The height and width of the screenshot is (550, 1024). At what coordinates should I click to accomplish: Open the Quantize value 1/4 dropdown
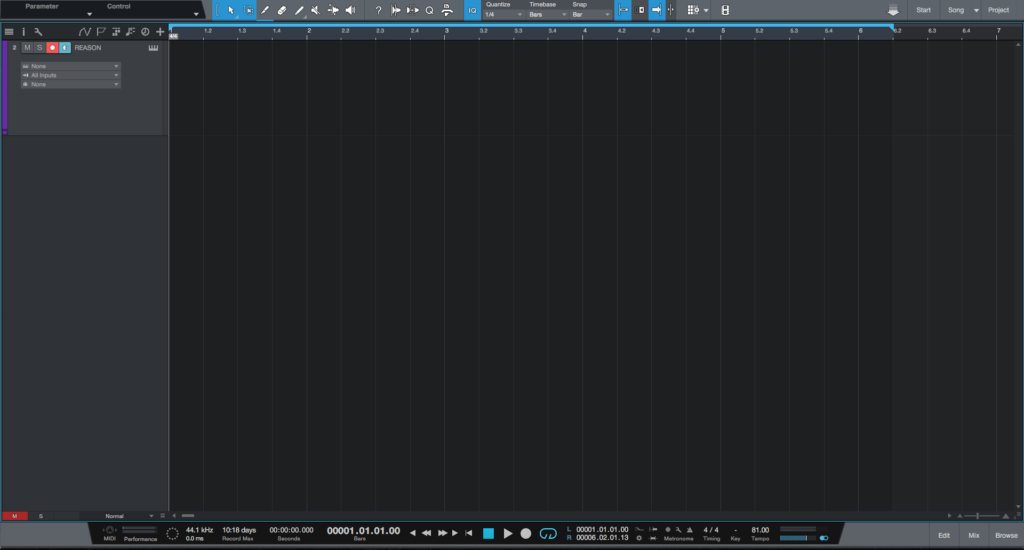504,14
